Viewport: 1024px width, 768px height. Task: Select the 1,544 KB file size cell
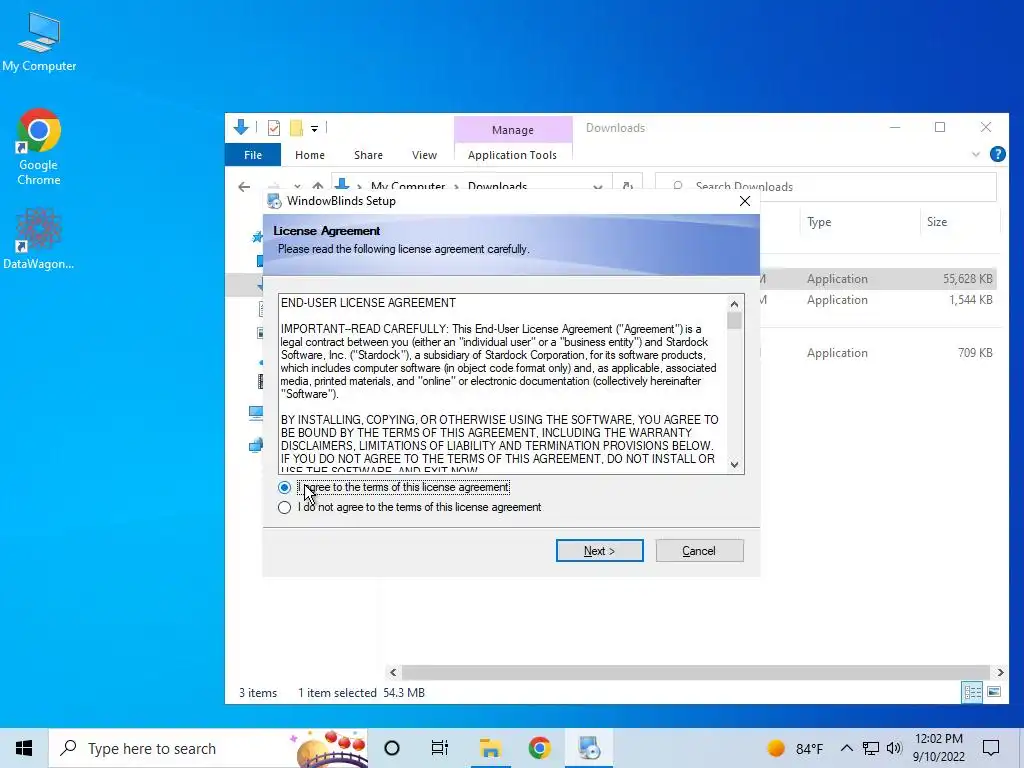(x=970, y=300)
